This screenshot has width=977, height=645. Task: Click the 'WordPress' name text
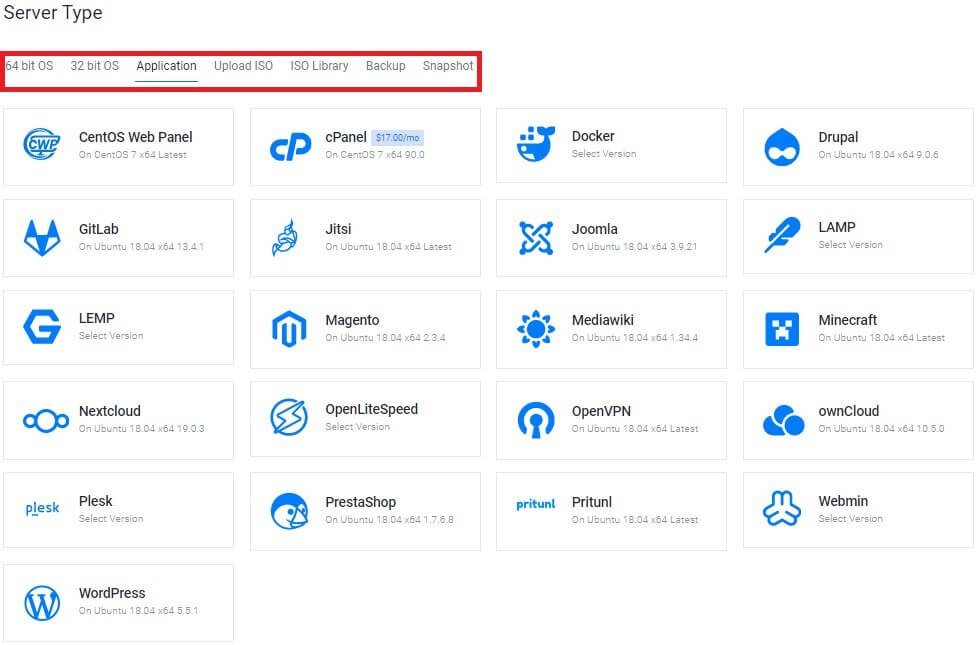[x=112, y=593]
